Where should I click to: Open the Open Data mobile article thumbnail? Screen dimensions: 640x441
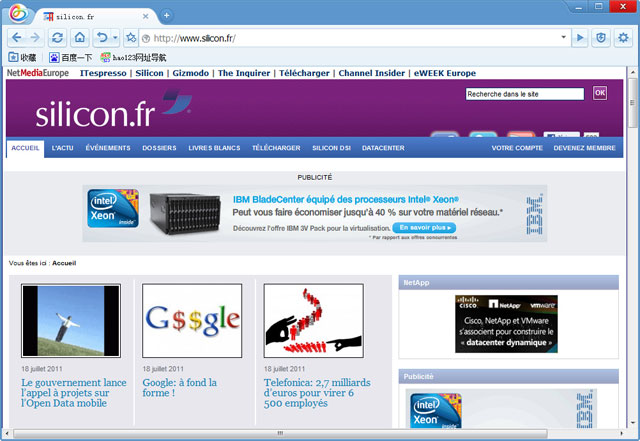pos(71,321)
